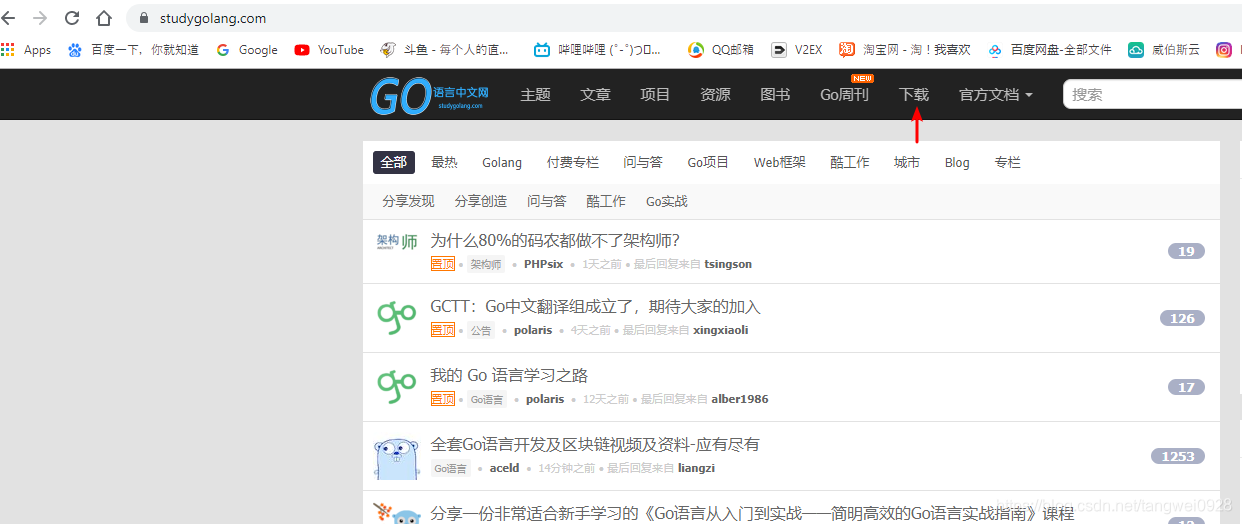Select the 城市 tab
1242x524 pixels.
(x=907, y=162)
